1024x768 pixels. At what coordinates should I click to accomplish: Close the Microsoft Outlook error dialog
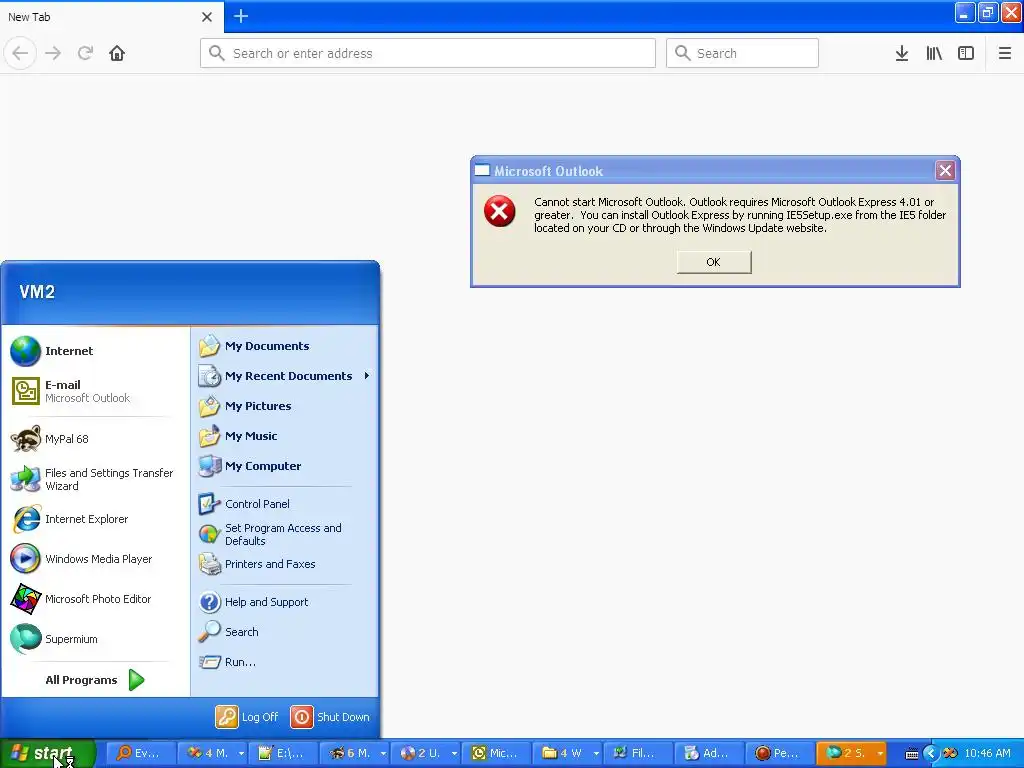click(945, 171)
